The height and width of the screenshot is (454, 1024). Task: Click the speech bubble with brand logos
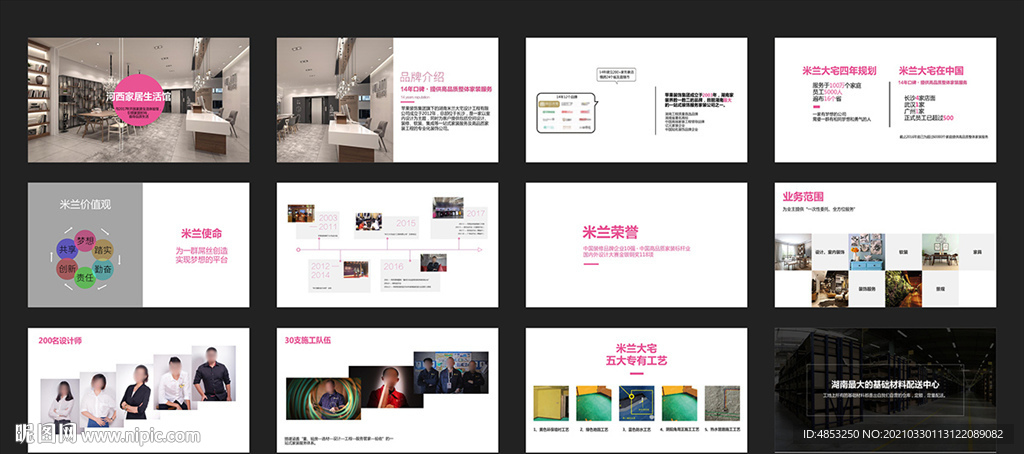pos(567,114)
